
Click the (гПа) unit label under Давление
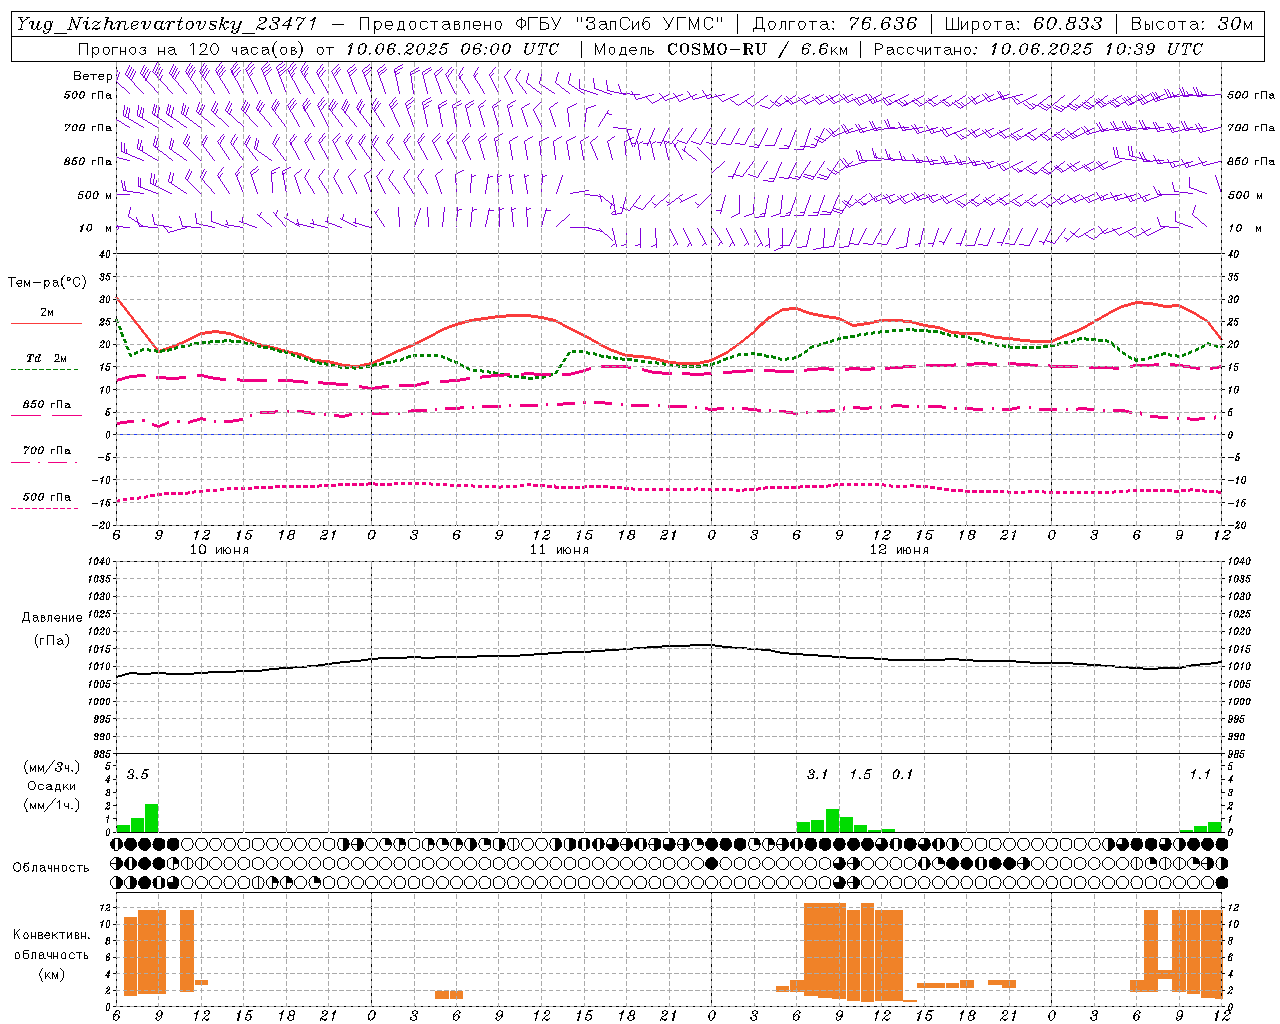52,640
